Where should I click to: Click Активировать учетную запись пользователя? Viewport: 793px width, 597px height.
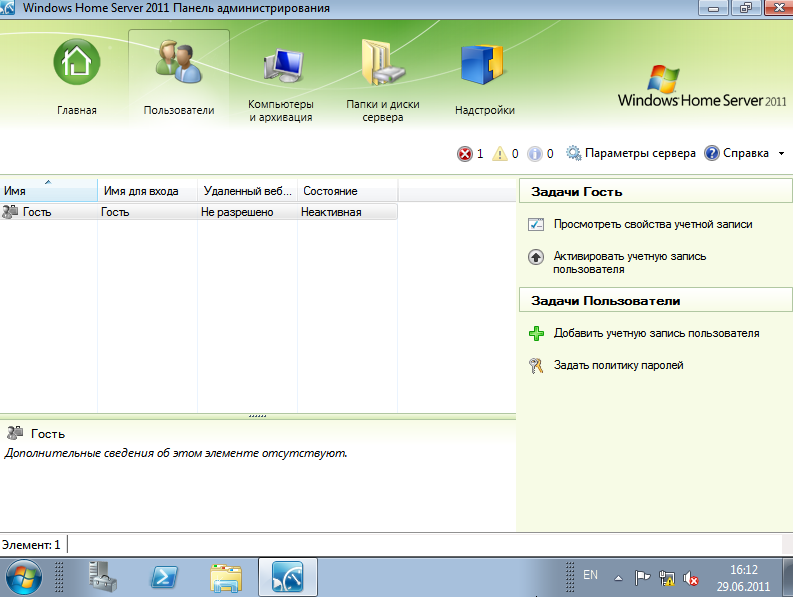click(630, 263)
